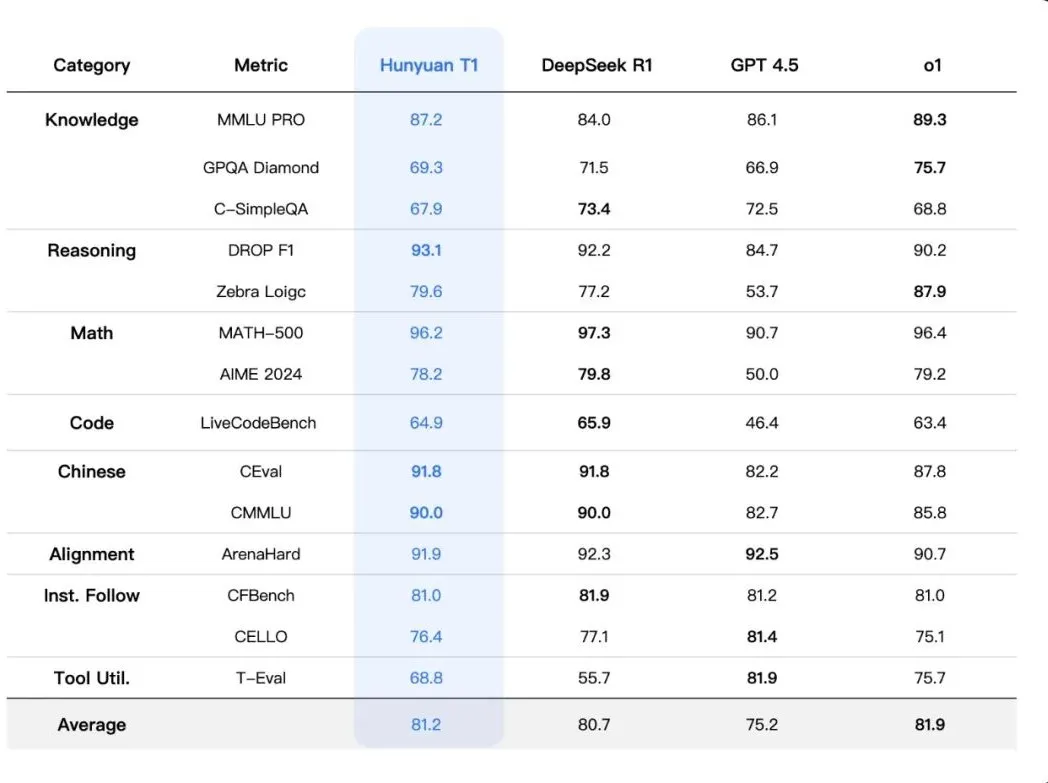
Task: Click the Hunyuan T1 column header
Action: (x=429, y=65)
